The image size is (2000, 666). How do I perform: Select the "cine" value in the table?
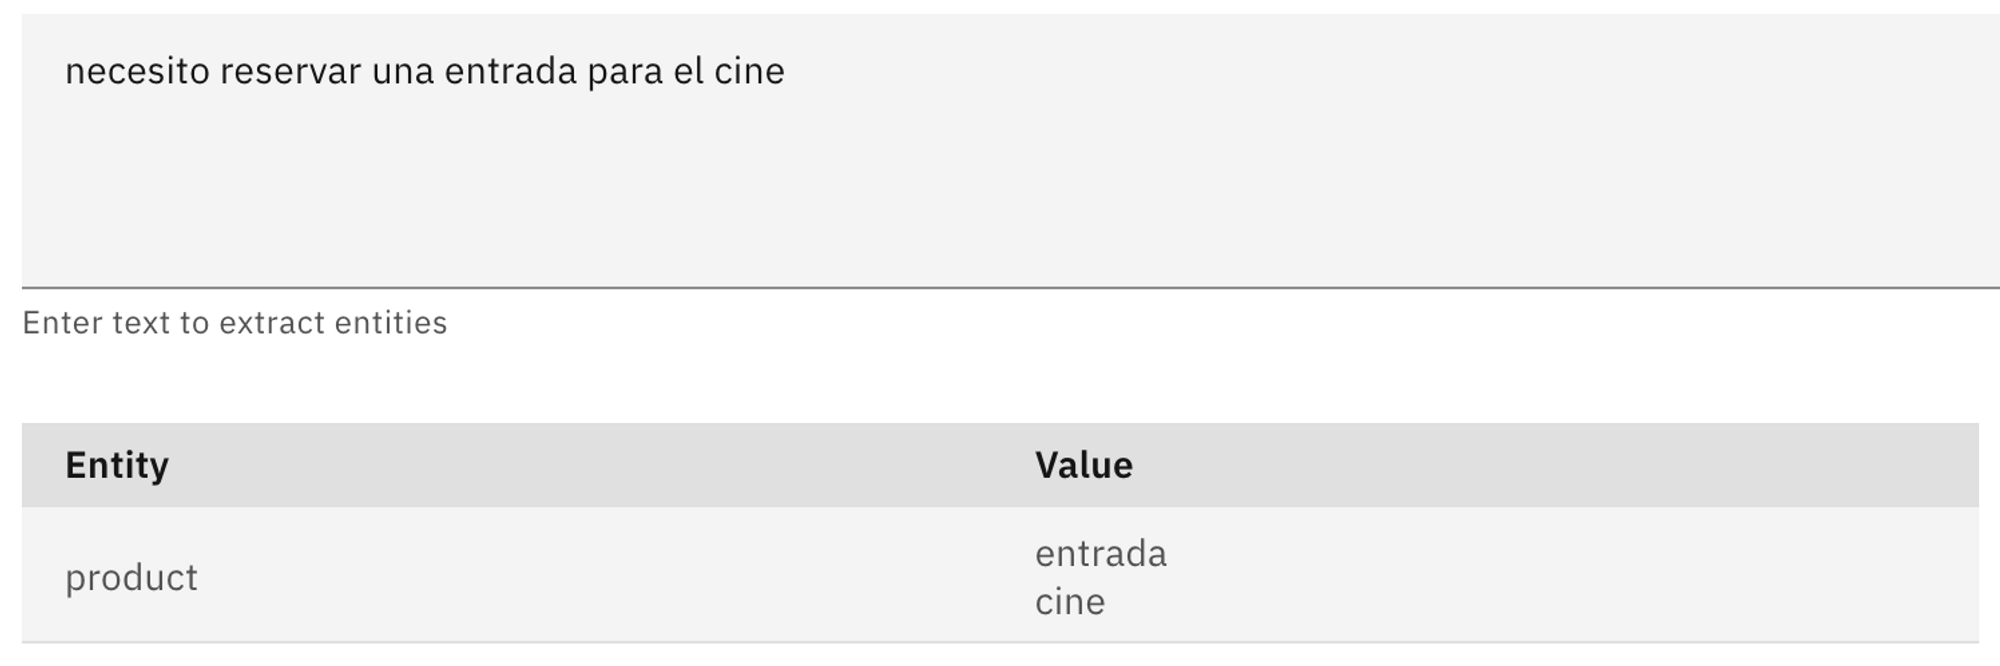[x=1070, y=602]
